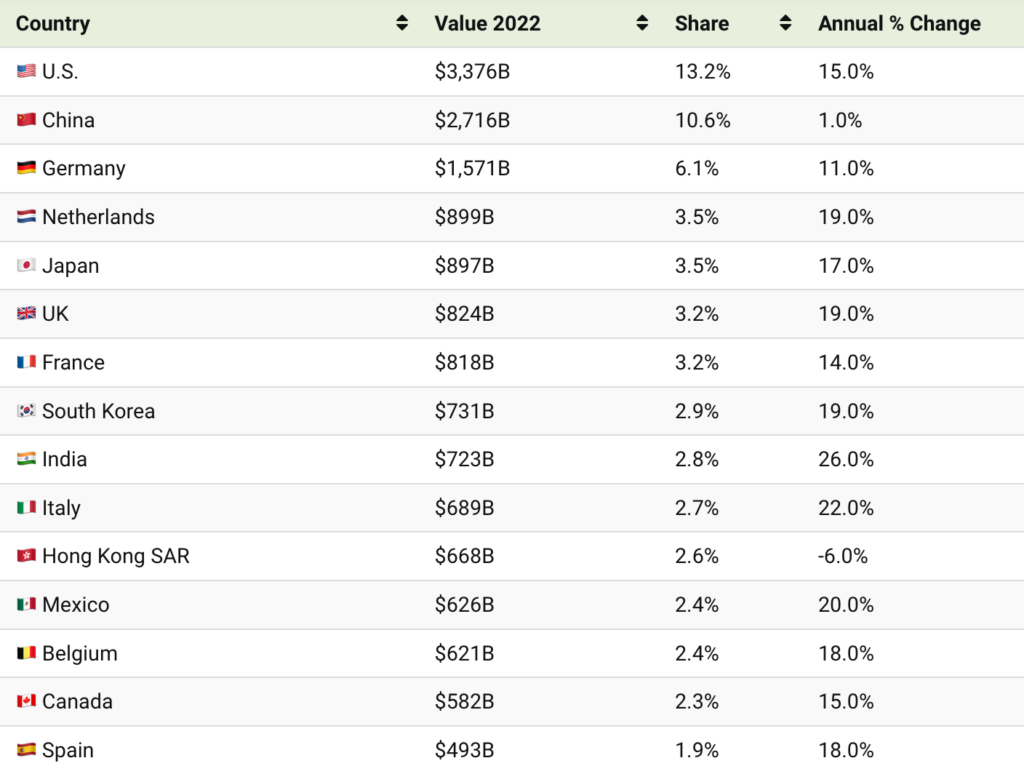
Task: Click the Country column header text
Action: pos(53,24)
